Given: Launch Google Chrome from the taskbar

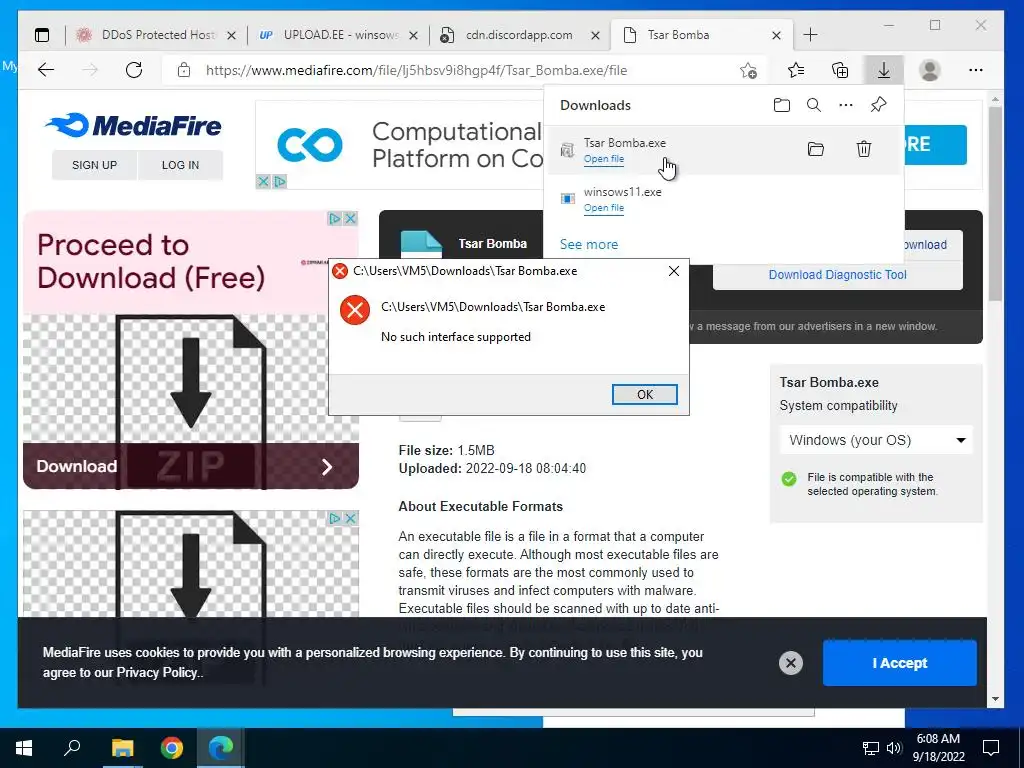Looking at the screenshot, I should (x=172, y=748).
